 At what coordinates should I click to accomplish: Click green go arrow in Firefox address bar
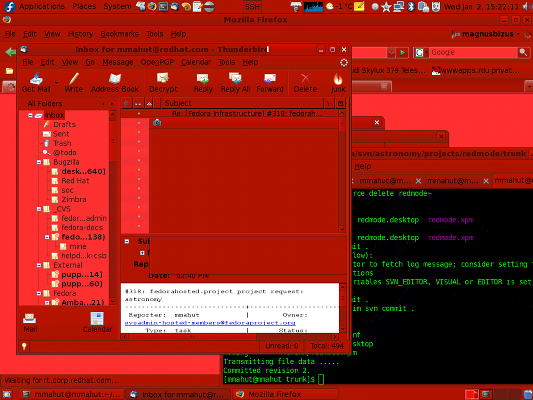[x=403, y=52]
